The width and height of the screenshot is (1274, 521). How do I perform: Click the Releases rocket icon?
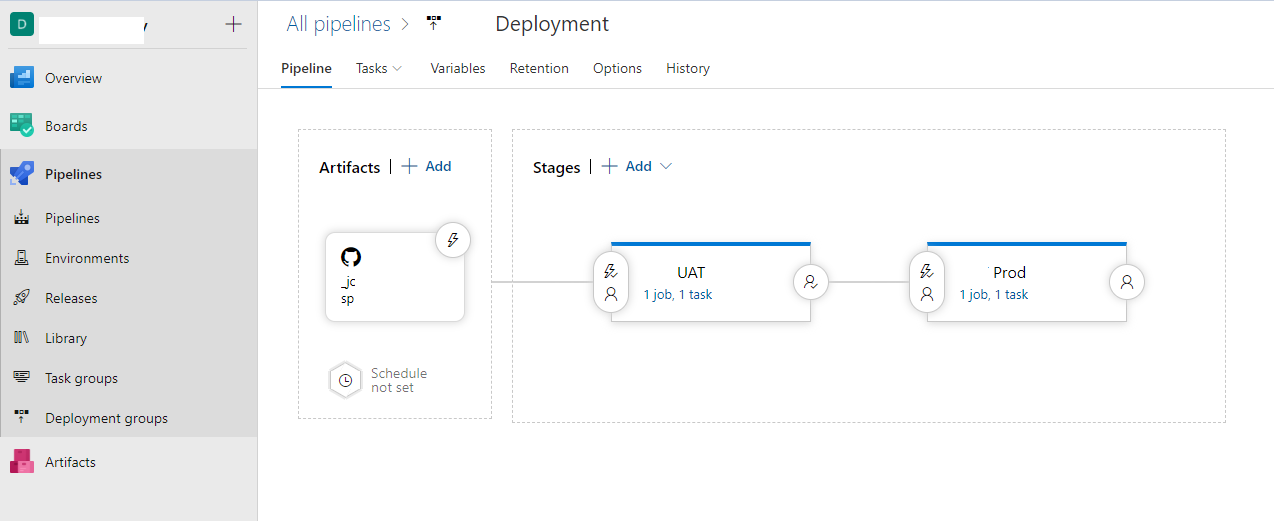pos(22,298)
